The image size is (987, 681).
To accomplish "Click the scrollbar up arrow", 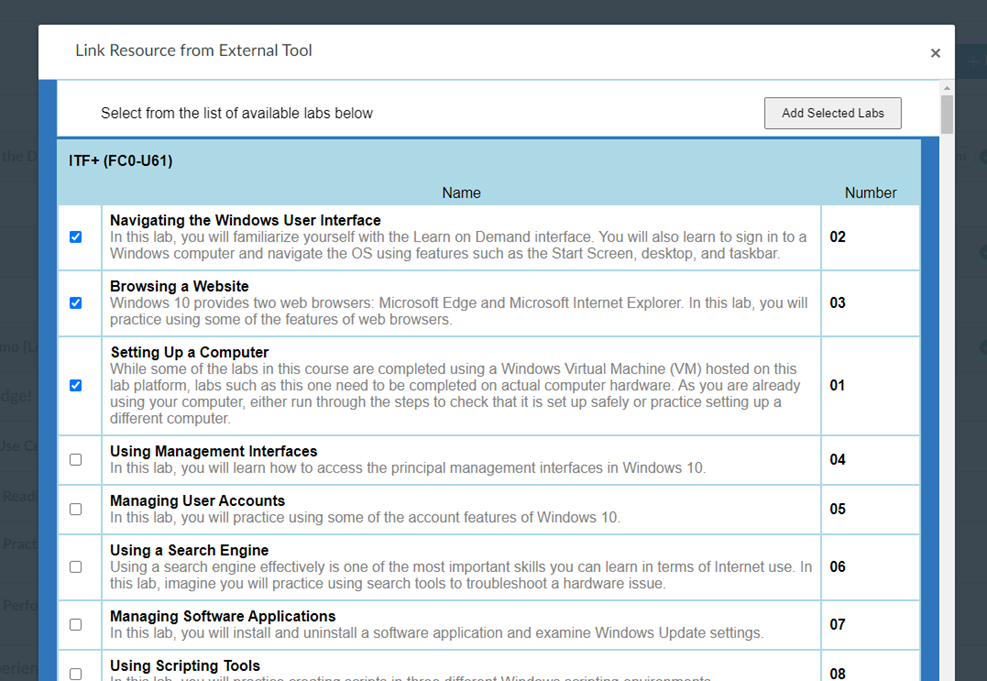I will 947,88.
